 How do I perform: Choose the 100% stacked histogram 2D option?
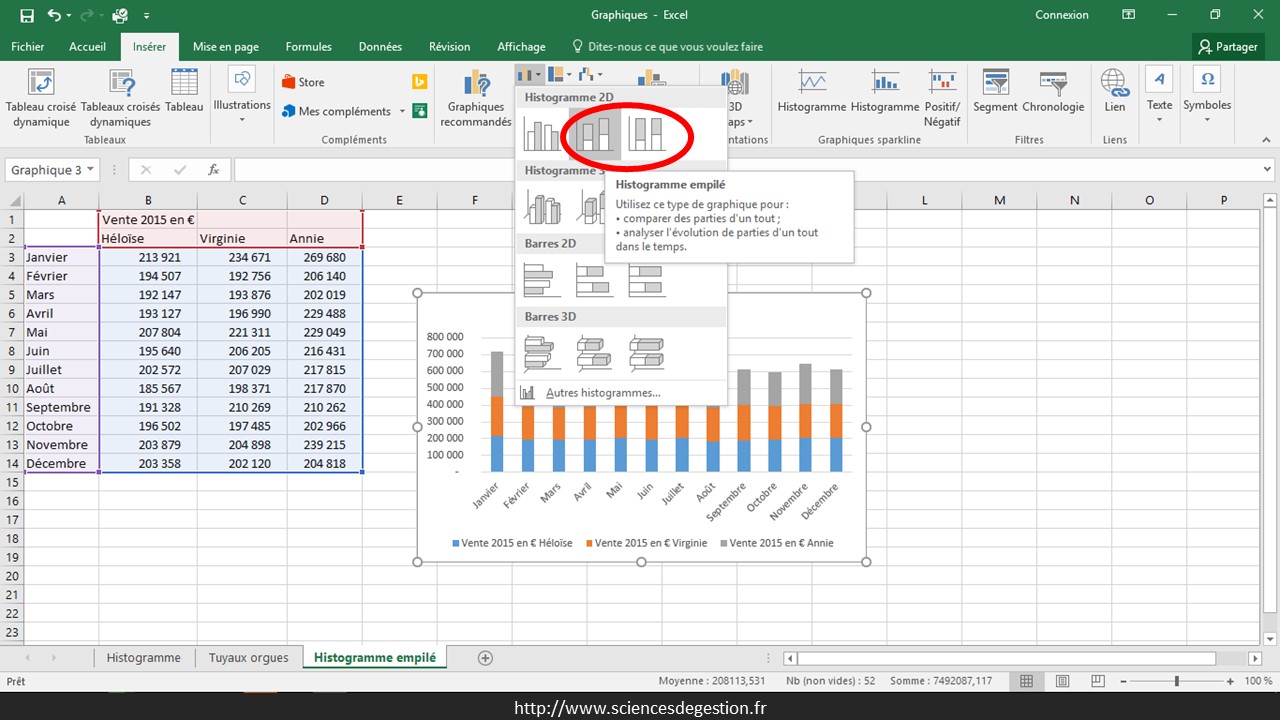pyautogui.click(x=646, y=133)
